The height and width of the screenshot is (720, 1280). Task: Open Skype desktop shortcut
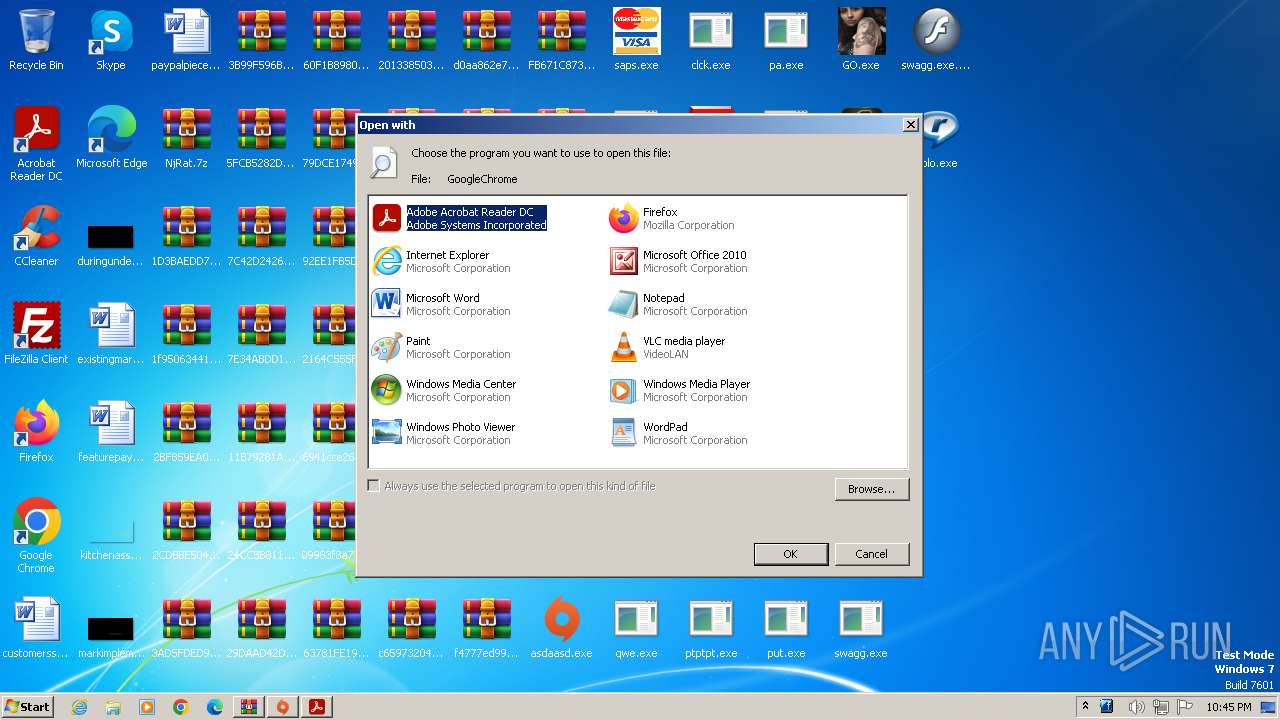pyautogui.click(x=111, y=40)
